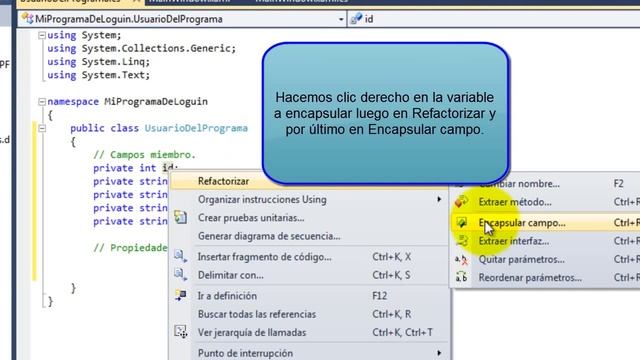Select Quitar parámetros... in the submenu
640x360 pixels.
pyautogui.click(x=545, y=259)
